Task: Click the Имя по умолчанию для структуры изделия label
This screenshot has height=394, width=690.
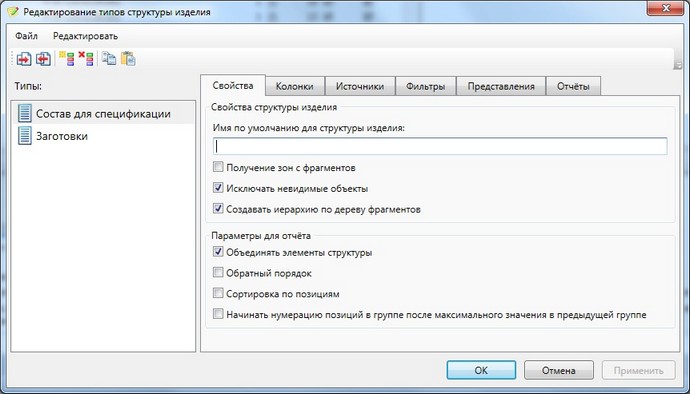Action: 308,128
